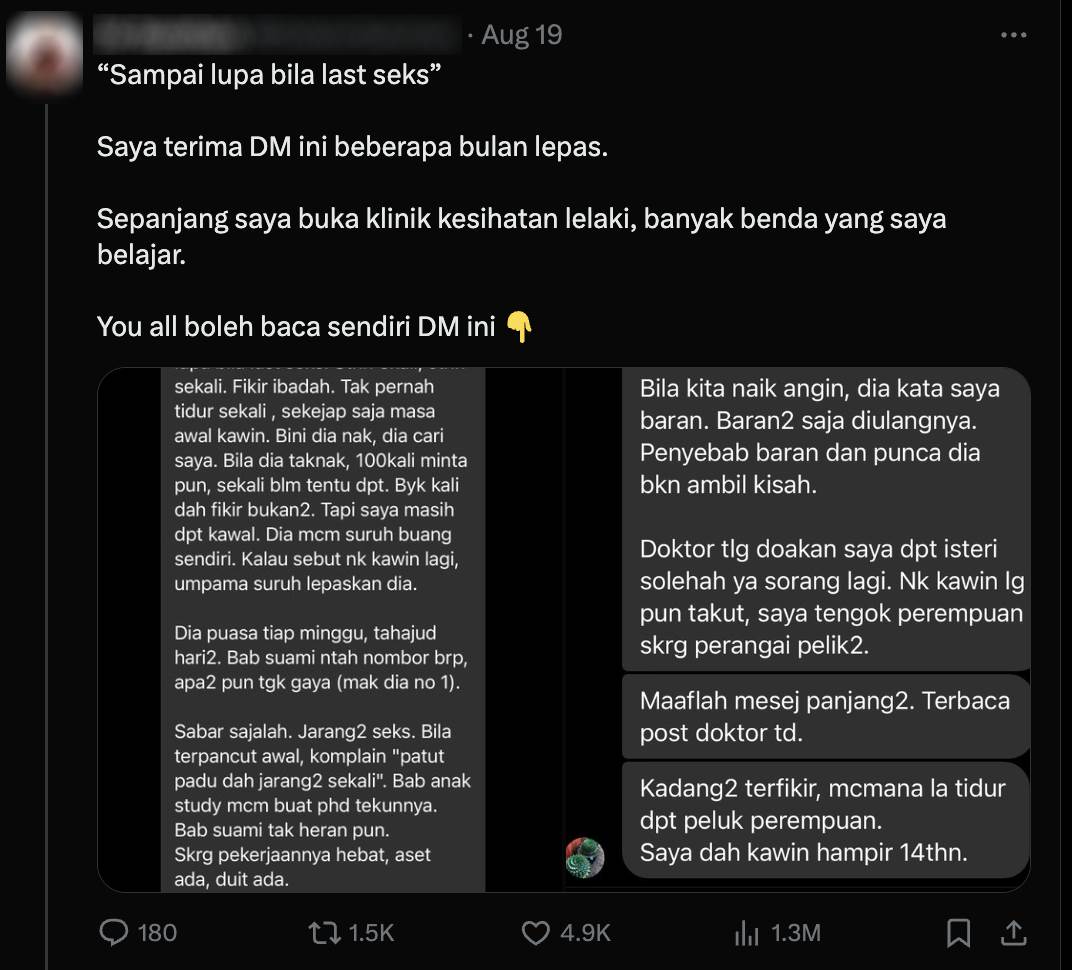
Task: Share the tweet via upload icon
Action: (1014, 933)
